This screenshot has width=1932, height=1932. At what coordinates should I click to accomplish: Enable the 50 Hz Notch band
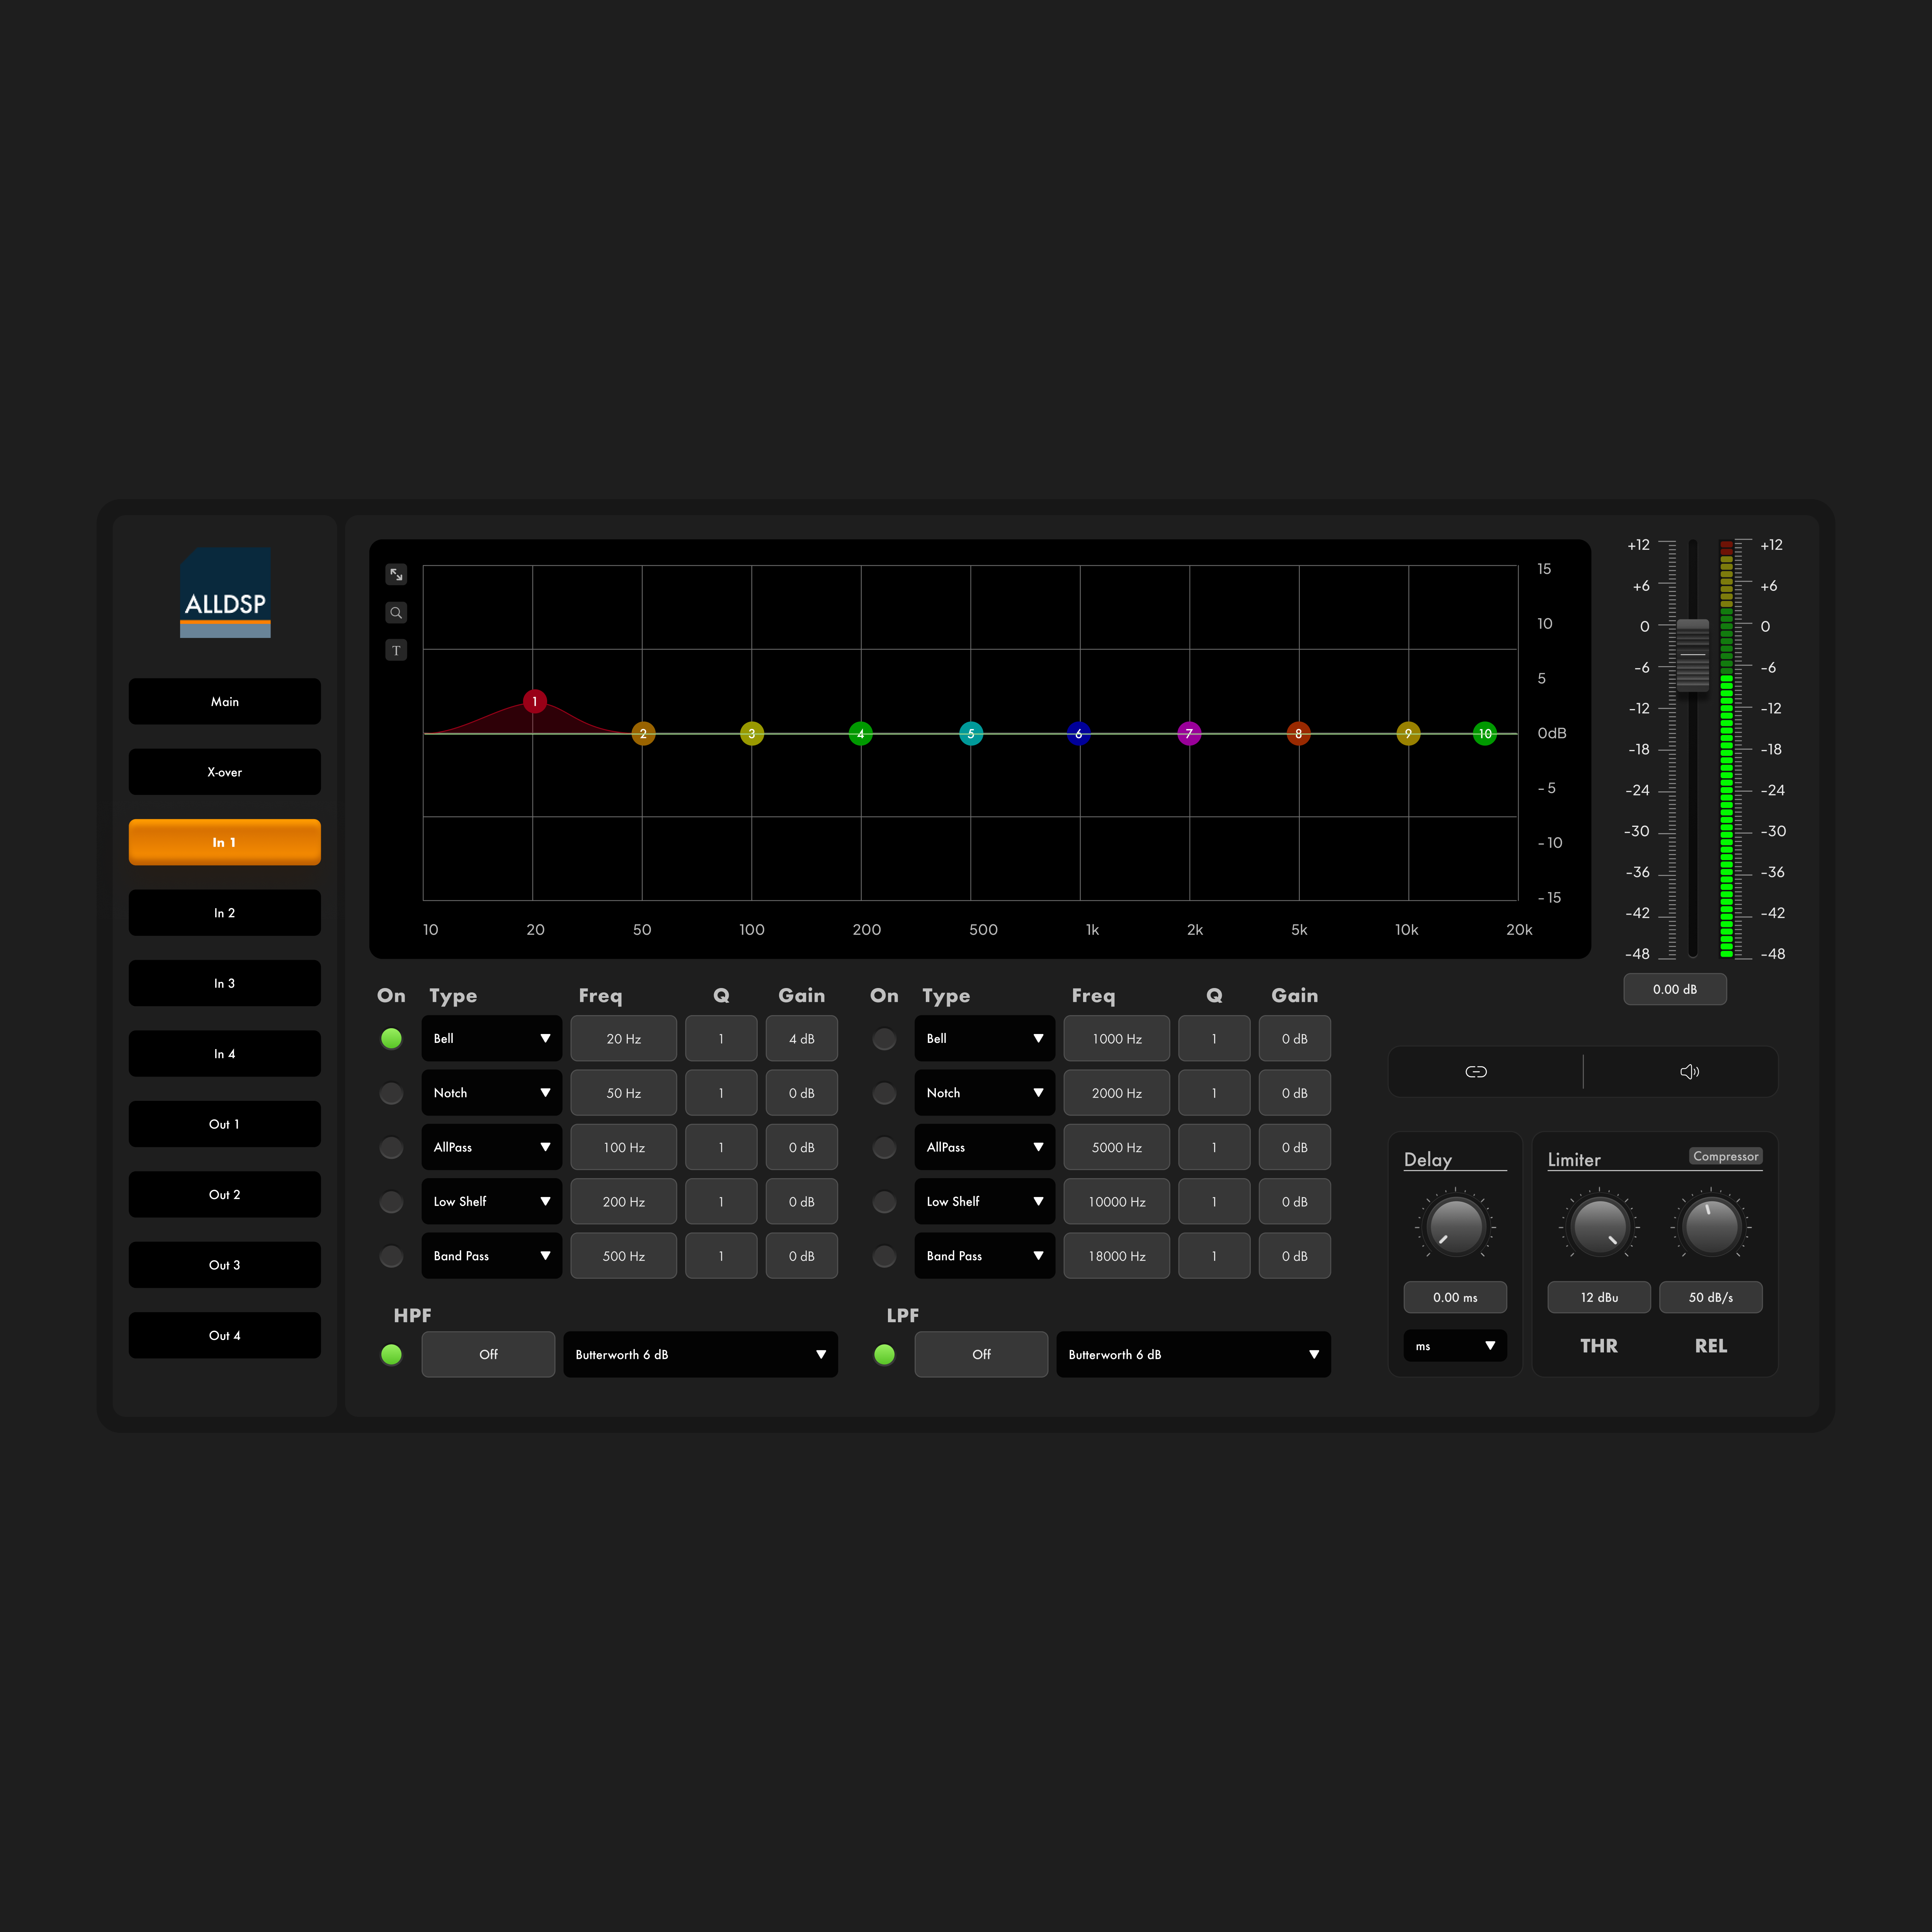point(391,1093)
